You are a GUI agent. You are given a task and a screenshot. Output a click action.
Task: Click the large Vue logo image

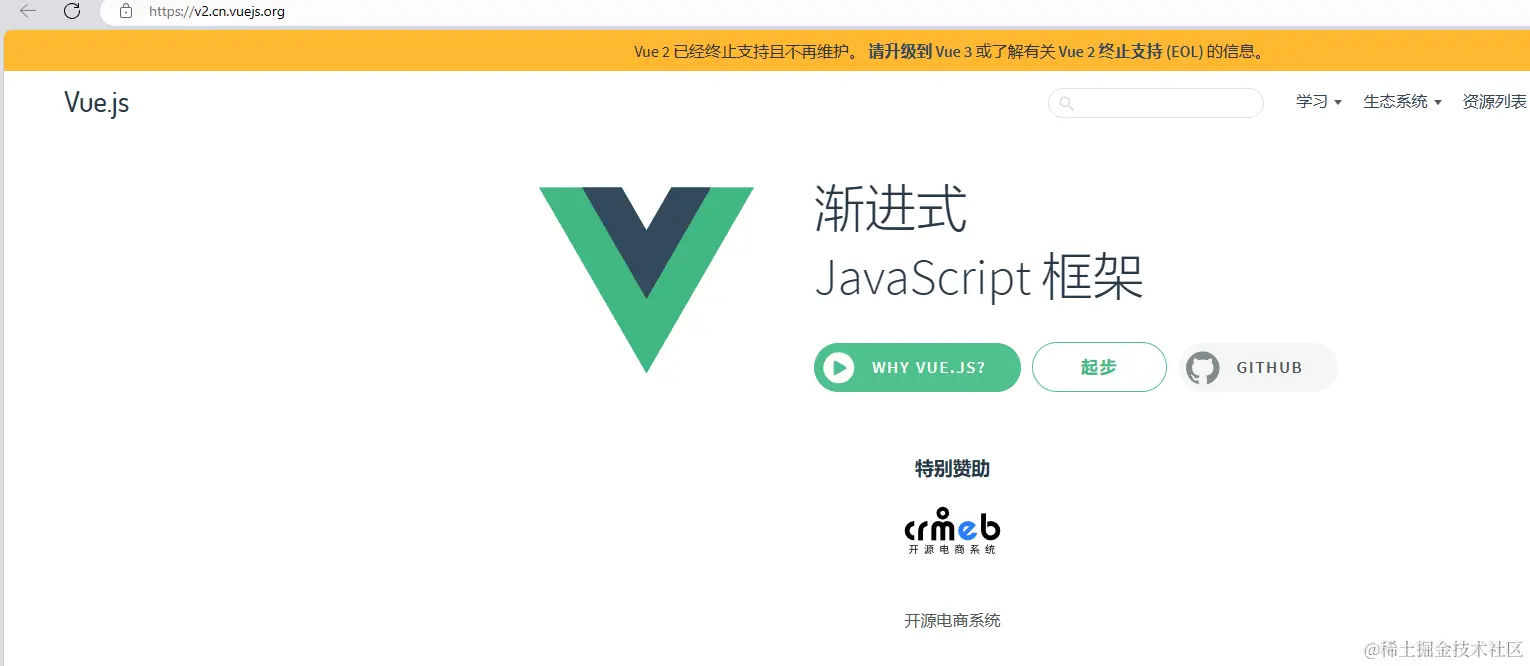pos(646,279)
